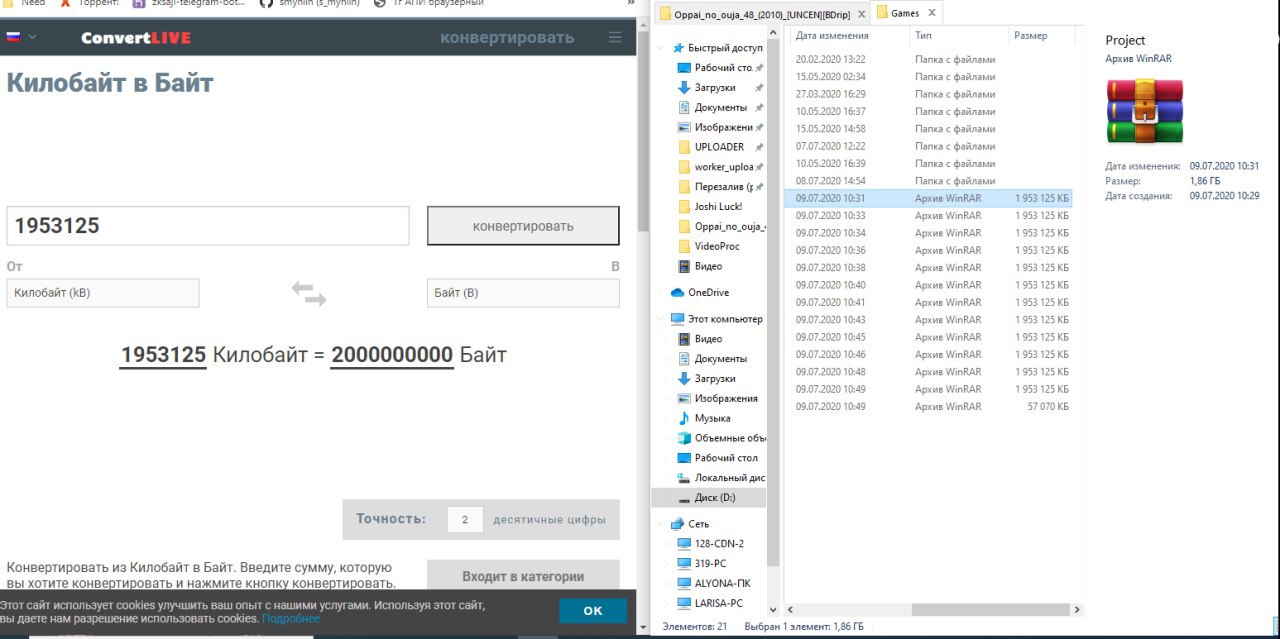
Task: Click the Локальный диск drive icon
Action: pos(684,478)
